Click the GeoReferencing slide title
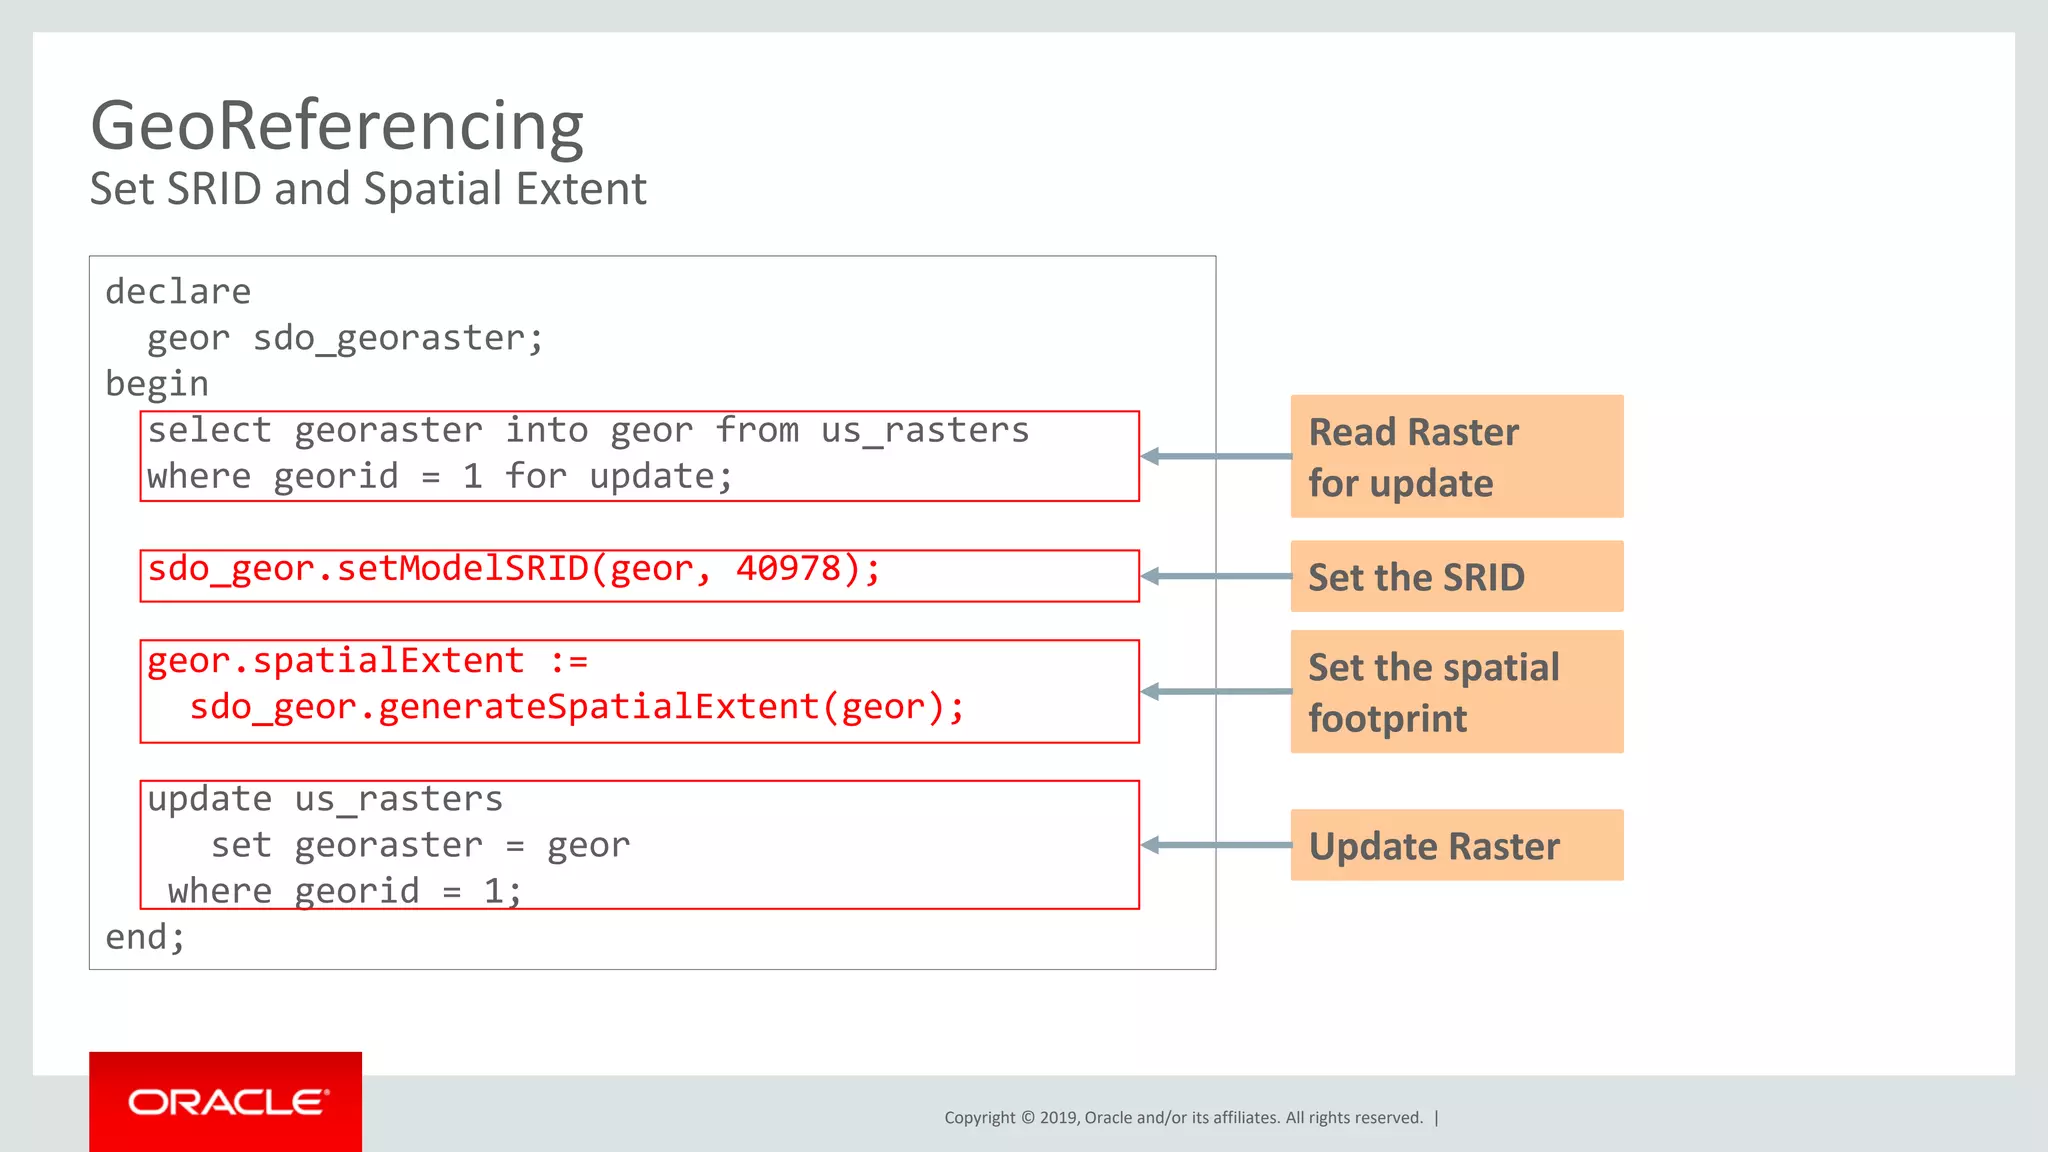 [337, 126]
